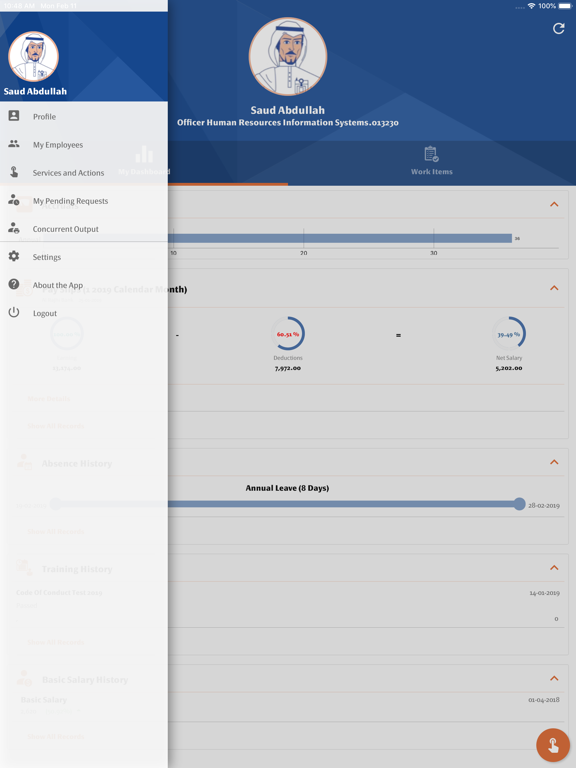Collapse the Training History section chevron
The image size is (576, 768).
(x=554, y=568)
